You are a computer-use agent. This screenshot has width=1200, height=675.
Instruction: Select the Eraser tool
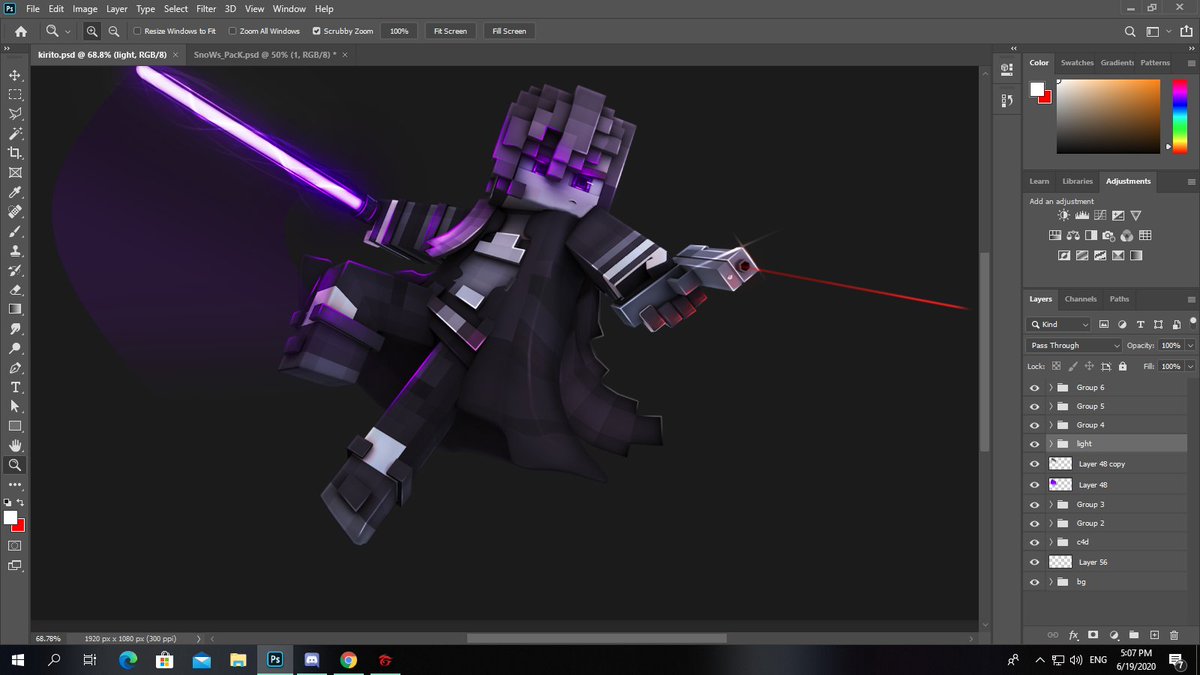[x=15, y=290]
